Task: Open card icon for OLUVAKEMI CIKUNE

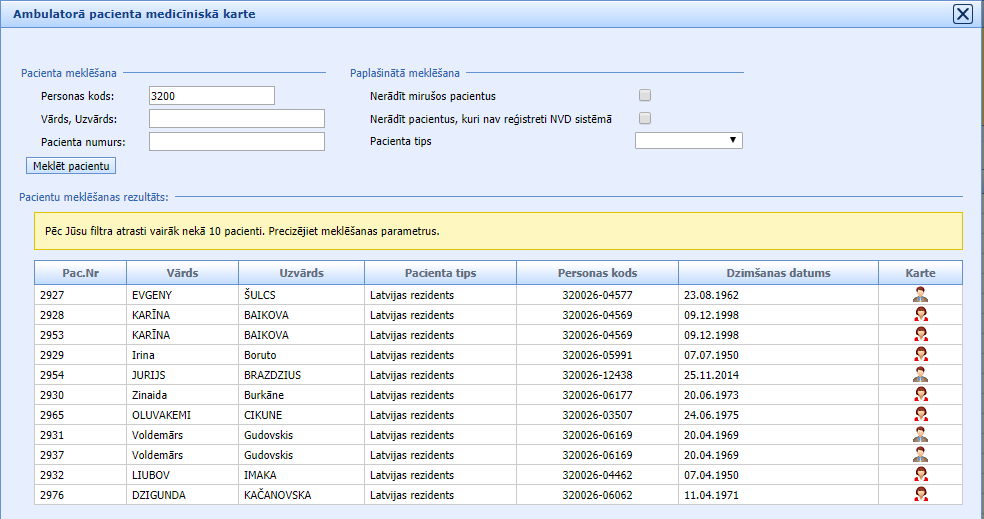Action: [920, 414]
